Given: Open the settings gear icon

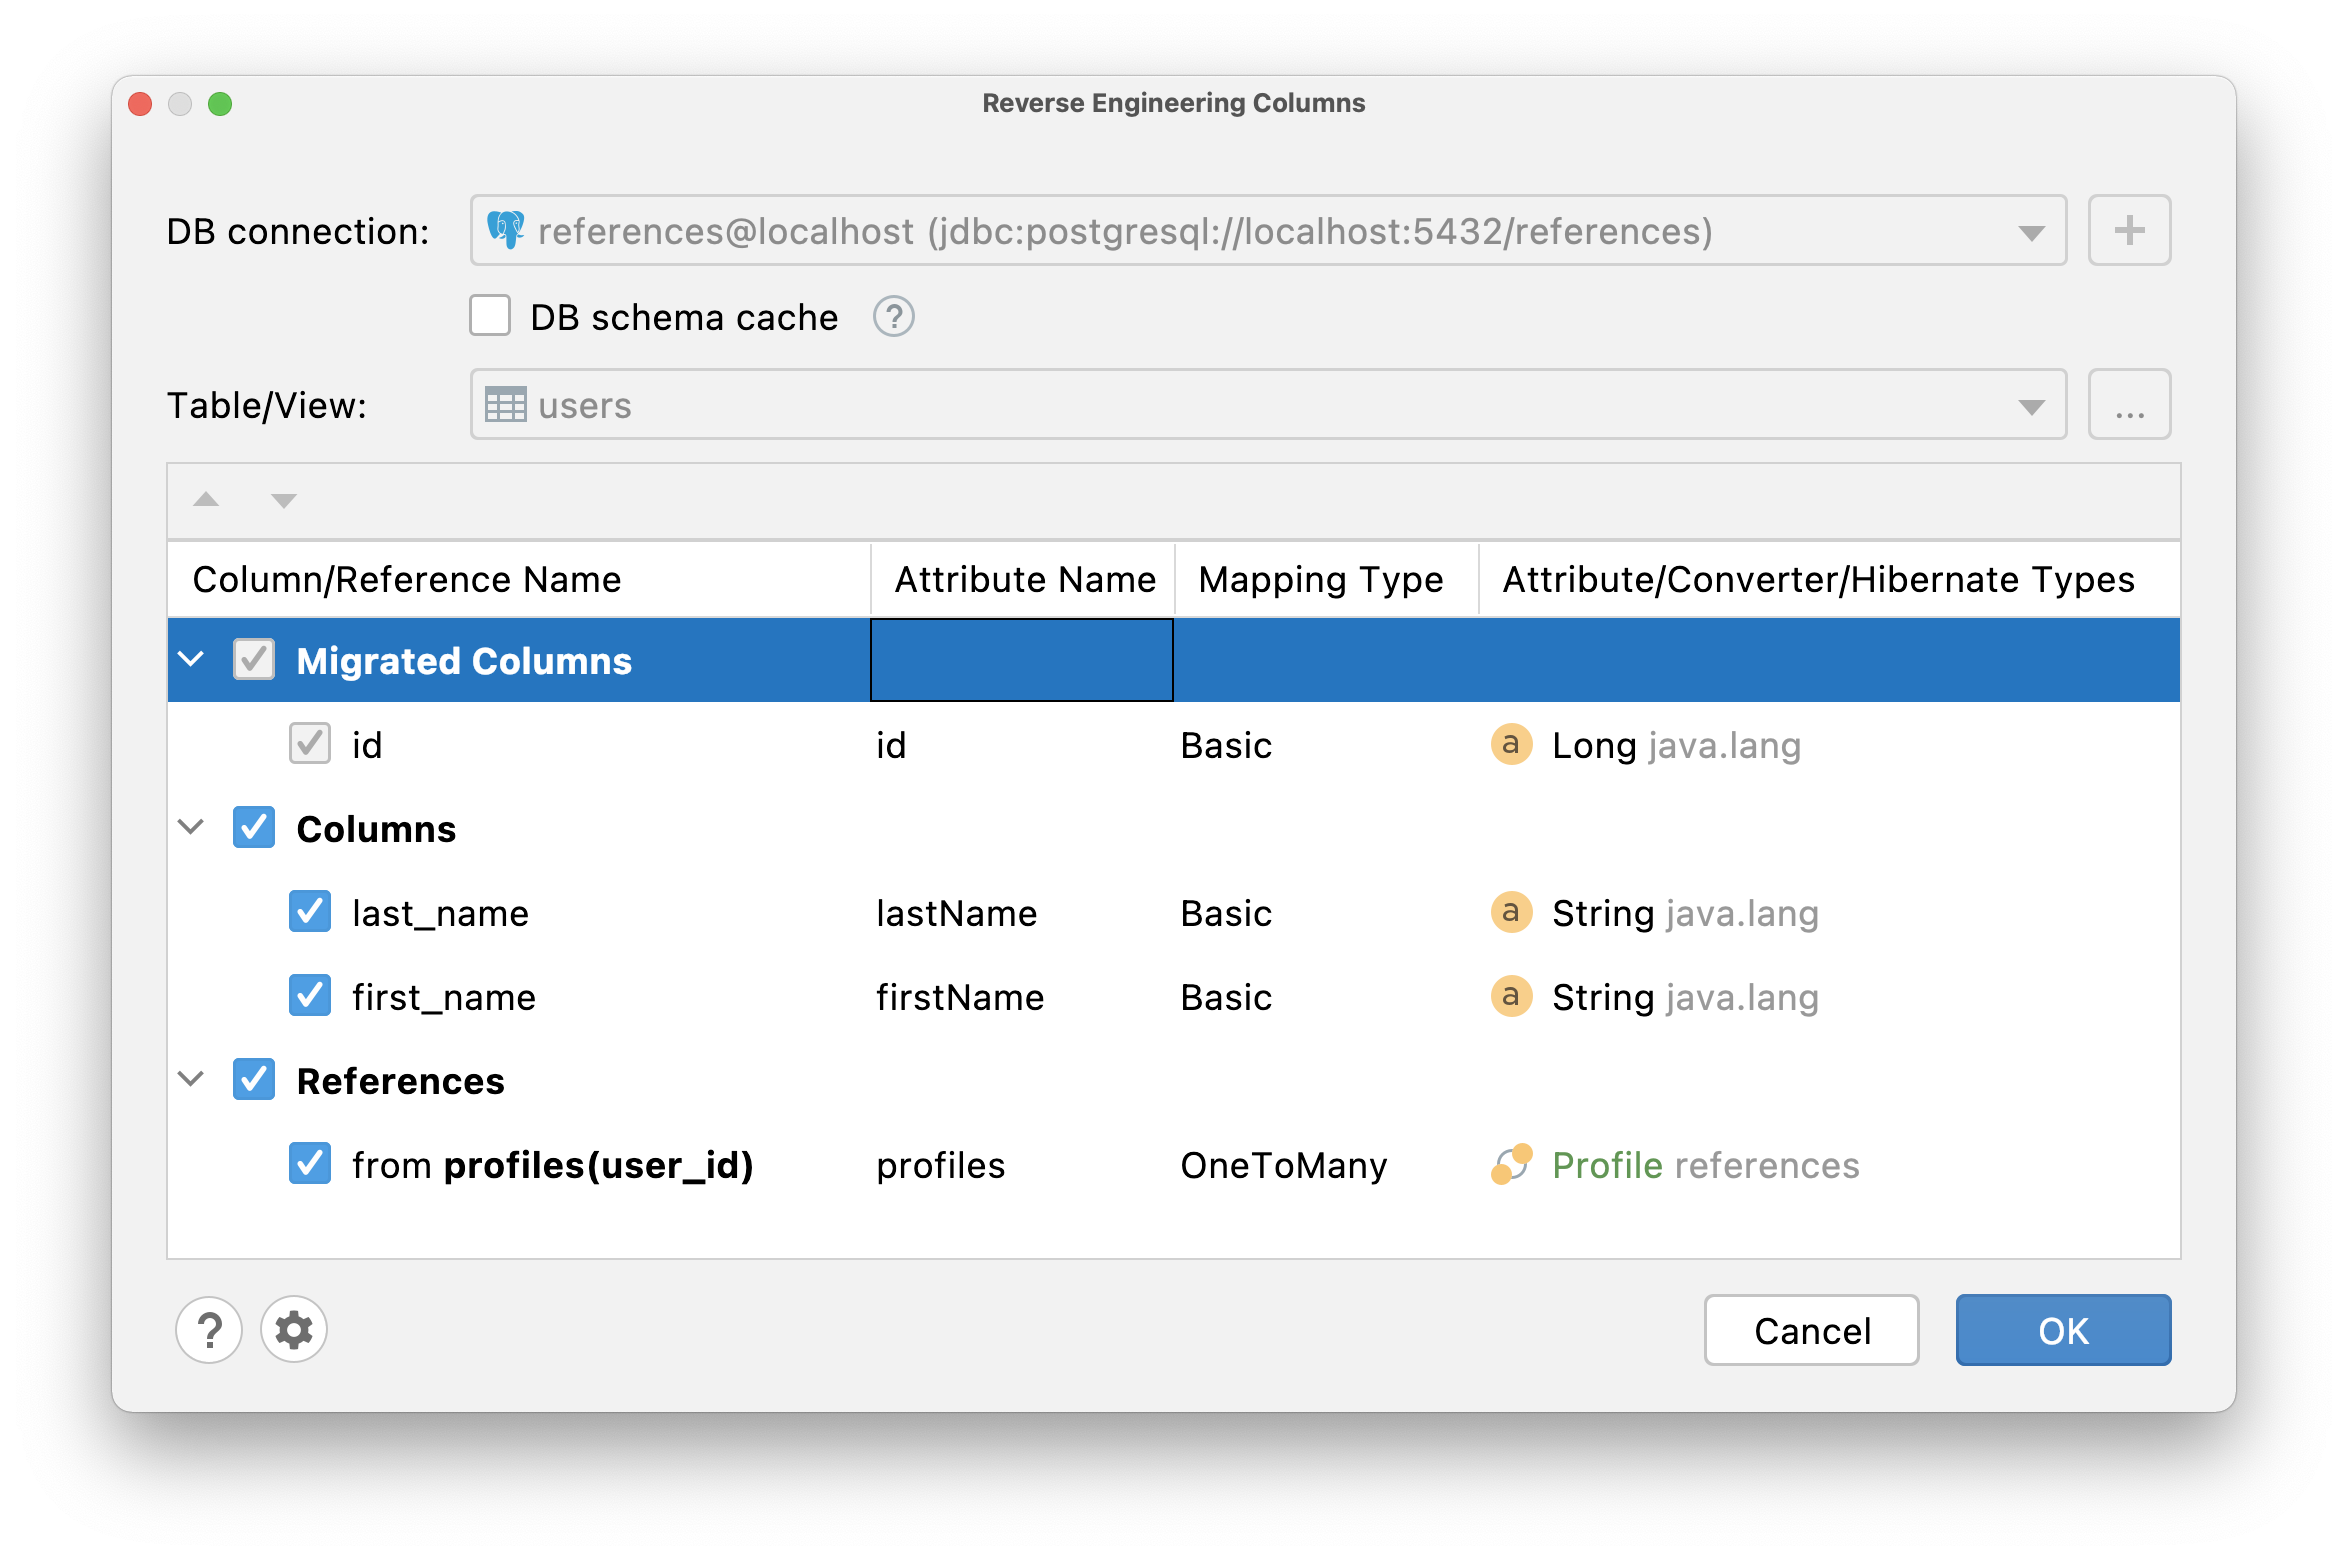Looking at the screenshot, I should coord(294,1330).
